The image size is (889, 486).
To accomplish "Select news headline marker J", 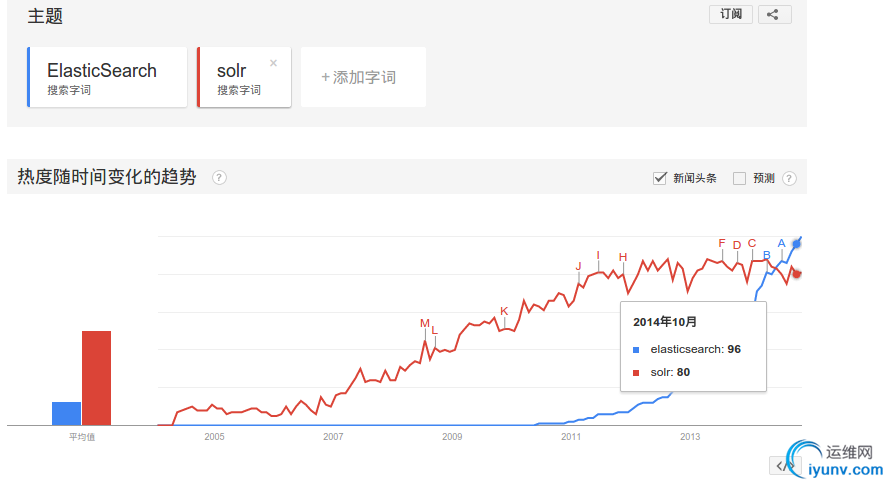I will pyautogui.click(x=578, y=266).
